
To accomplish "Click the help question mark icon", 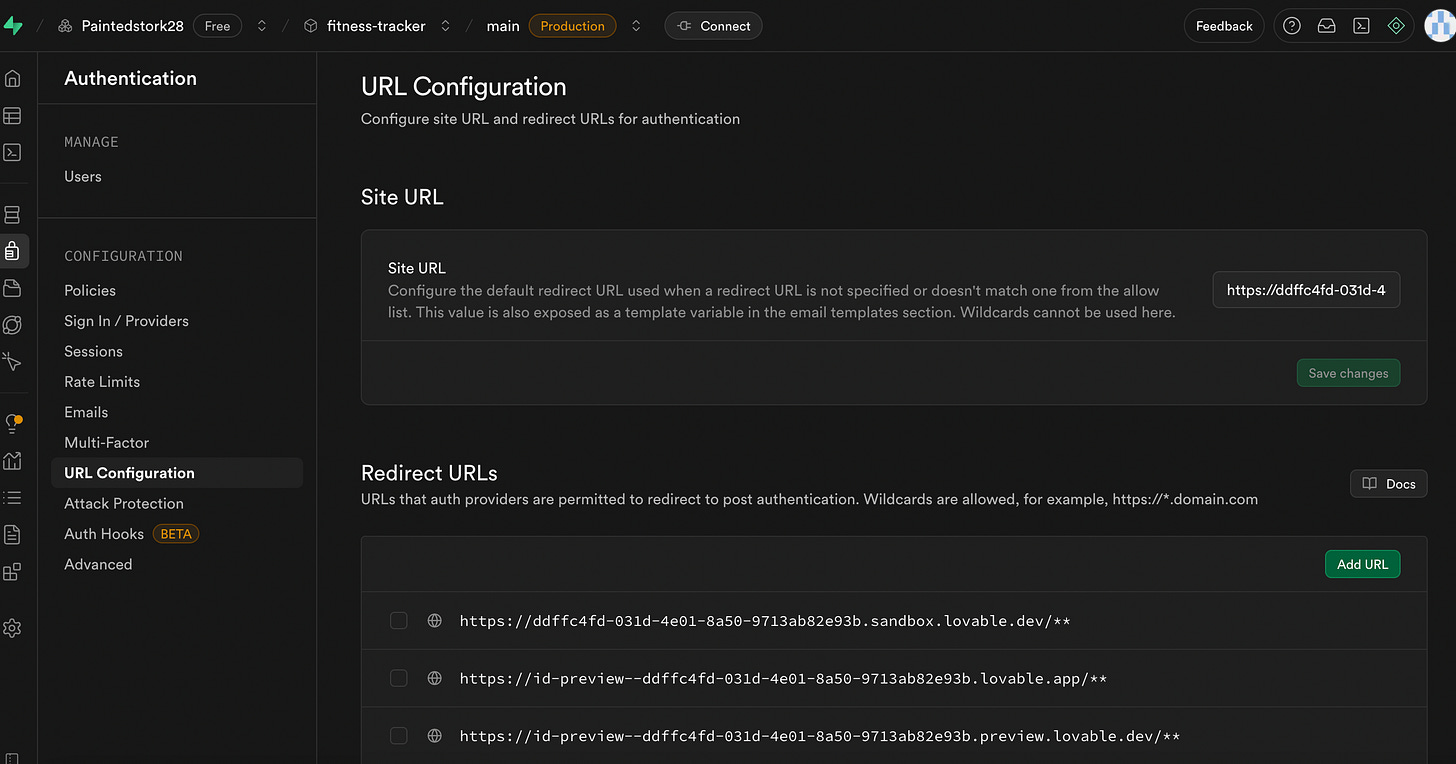I will tap(1292, 26).
